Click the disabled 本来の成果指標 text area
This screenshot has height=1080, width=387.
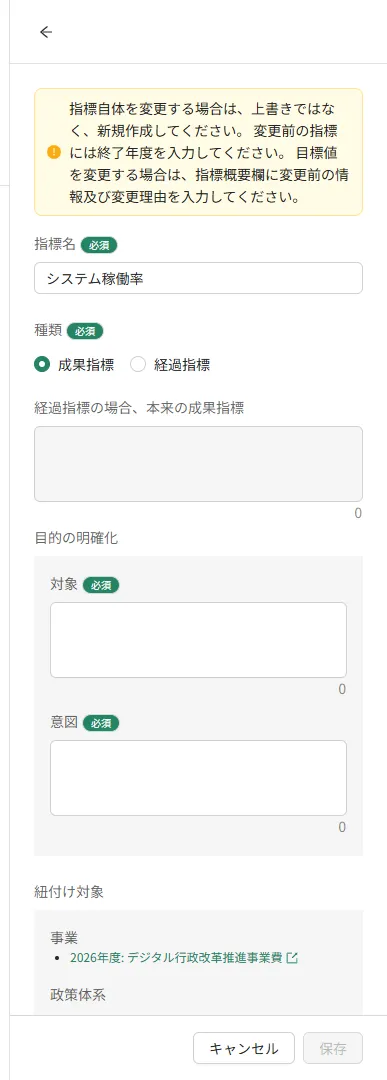tap(198, 464)
